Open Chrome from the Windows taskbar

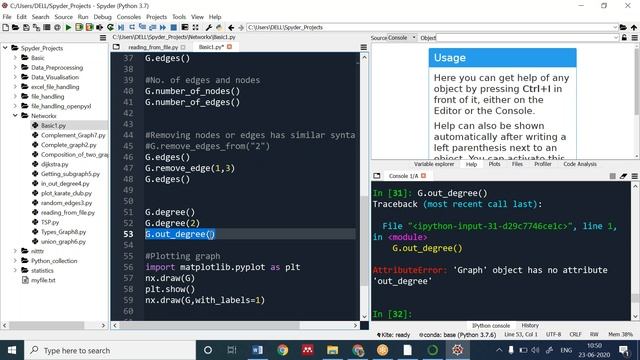[282, 350]
